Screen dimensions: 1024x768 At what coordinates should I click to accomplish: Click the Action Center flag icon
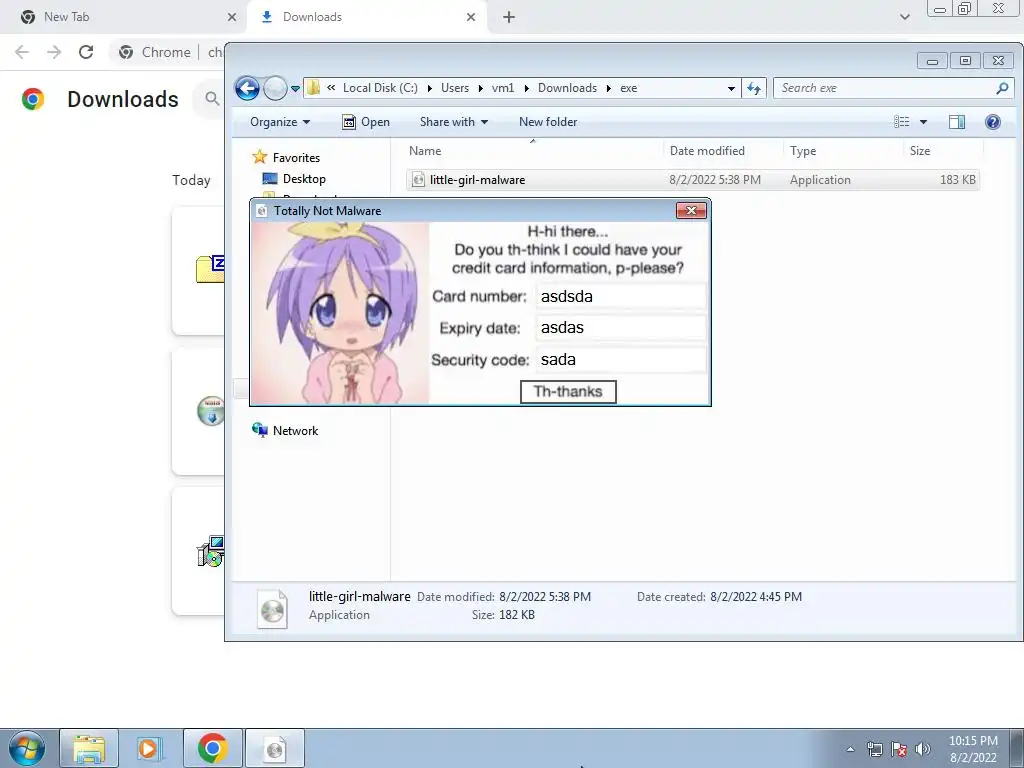tap(899, 749)
